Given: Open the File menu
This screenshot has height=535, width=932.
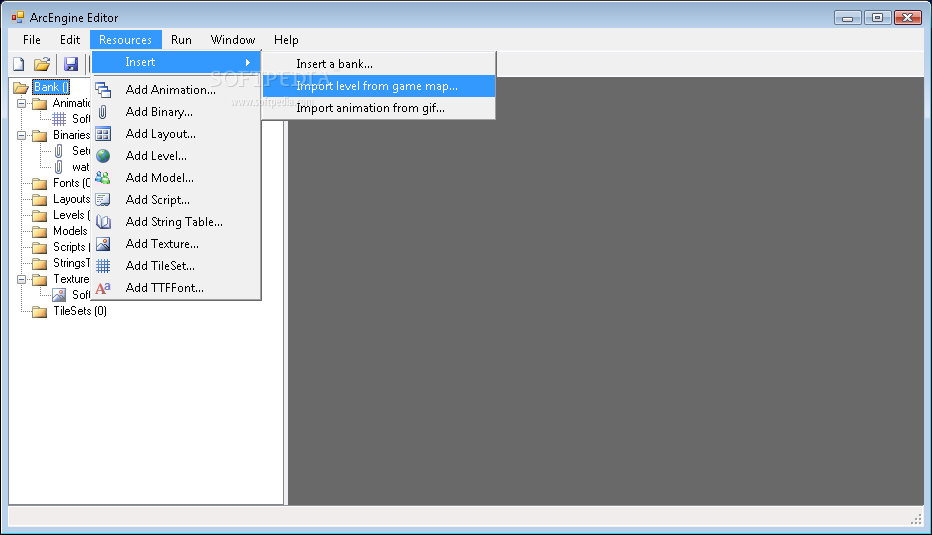Looking at the screenshot, I should 32,40.
